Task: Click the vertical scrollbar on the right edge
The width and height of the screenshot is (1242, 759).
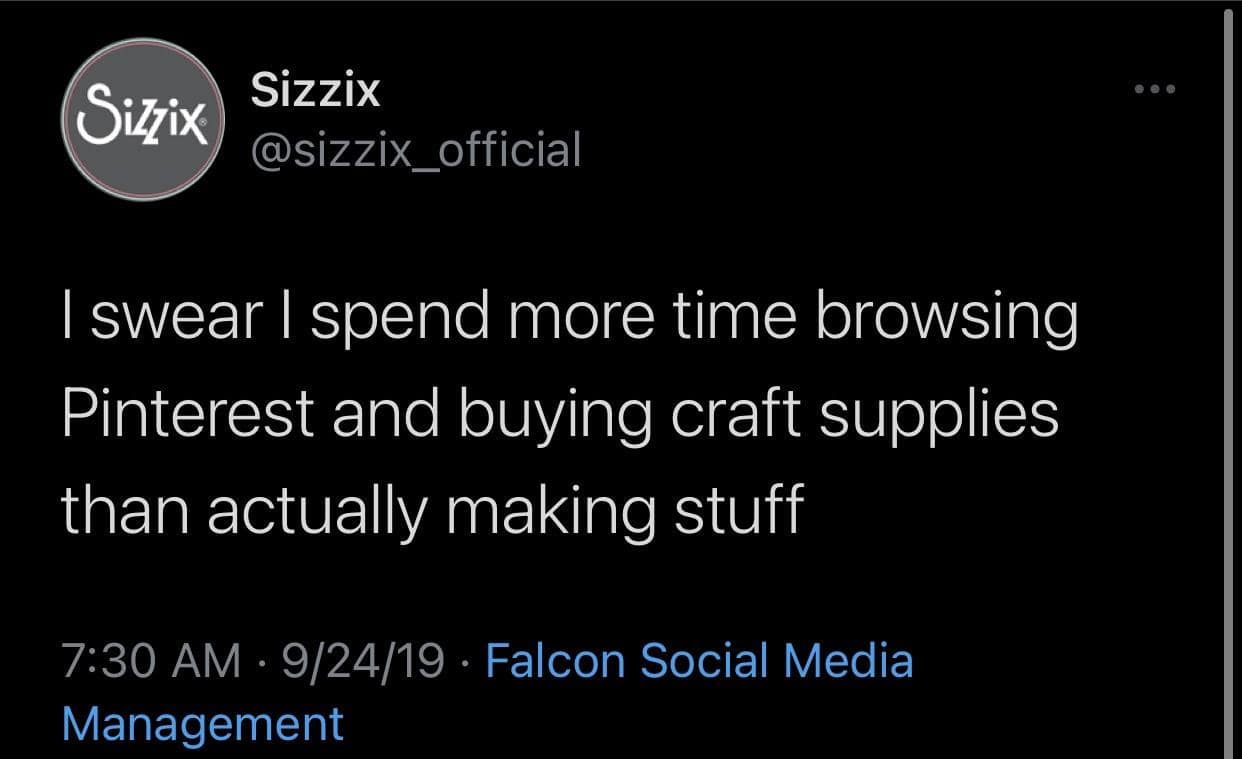Action: [x=1226, y=380]
